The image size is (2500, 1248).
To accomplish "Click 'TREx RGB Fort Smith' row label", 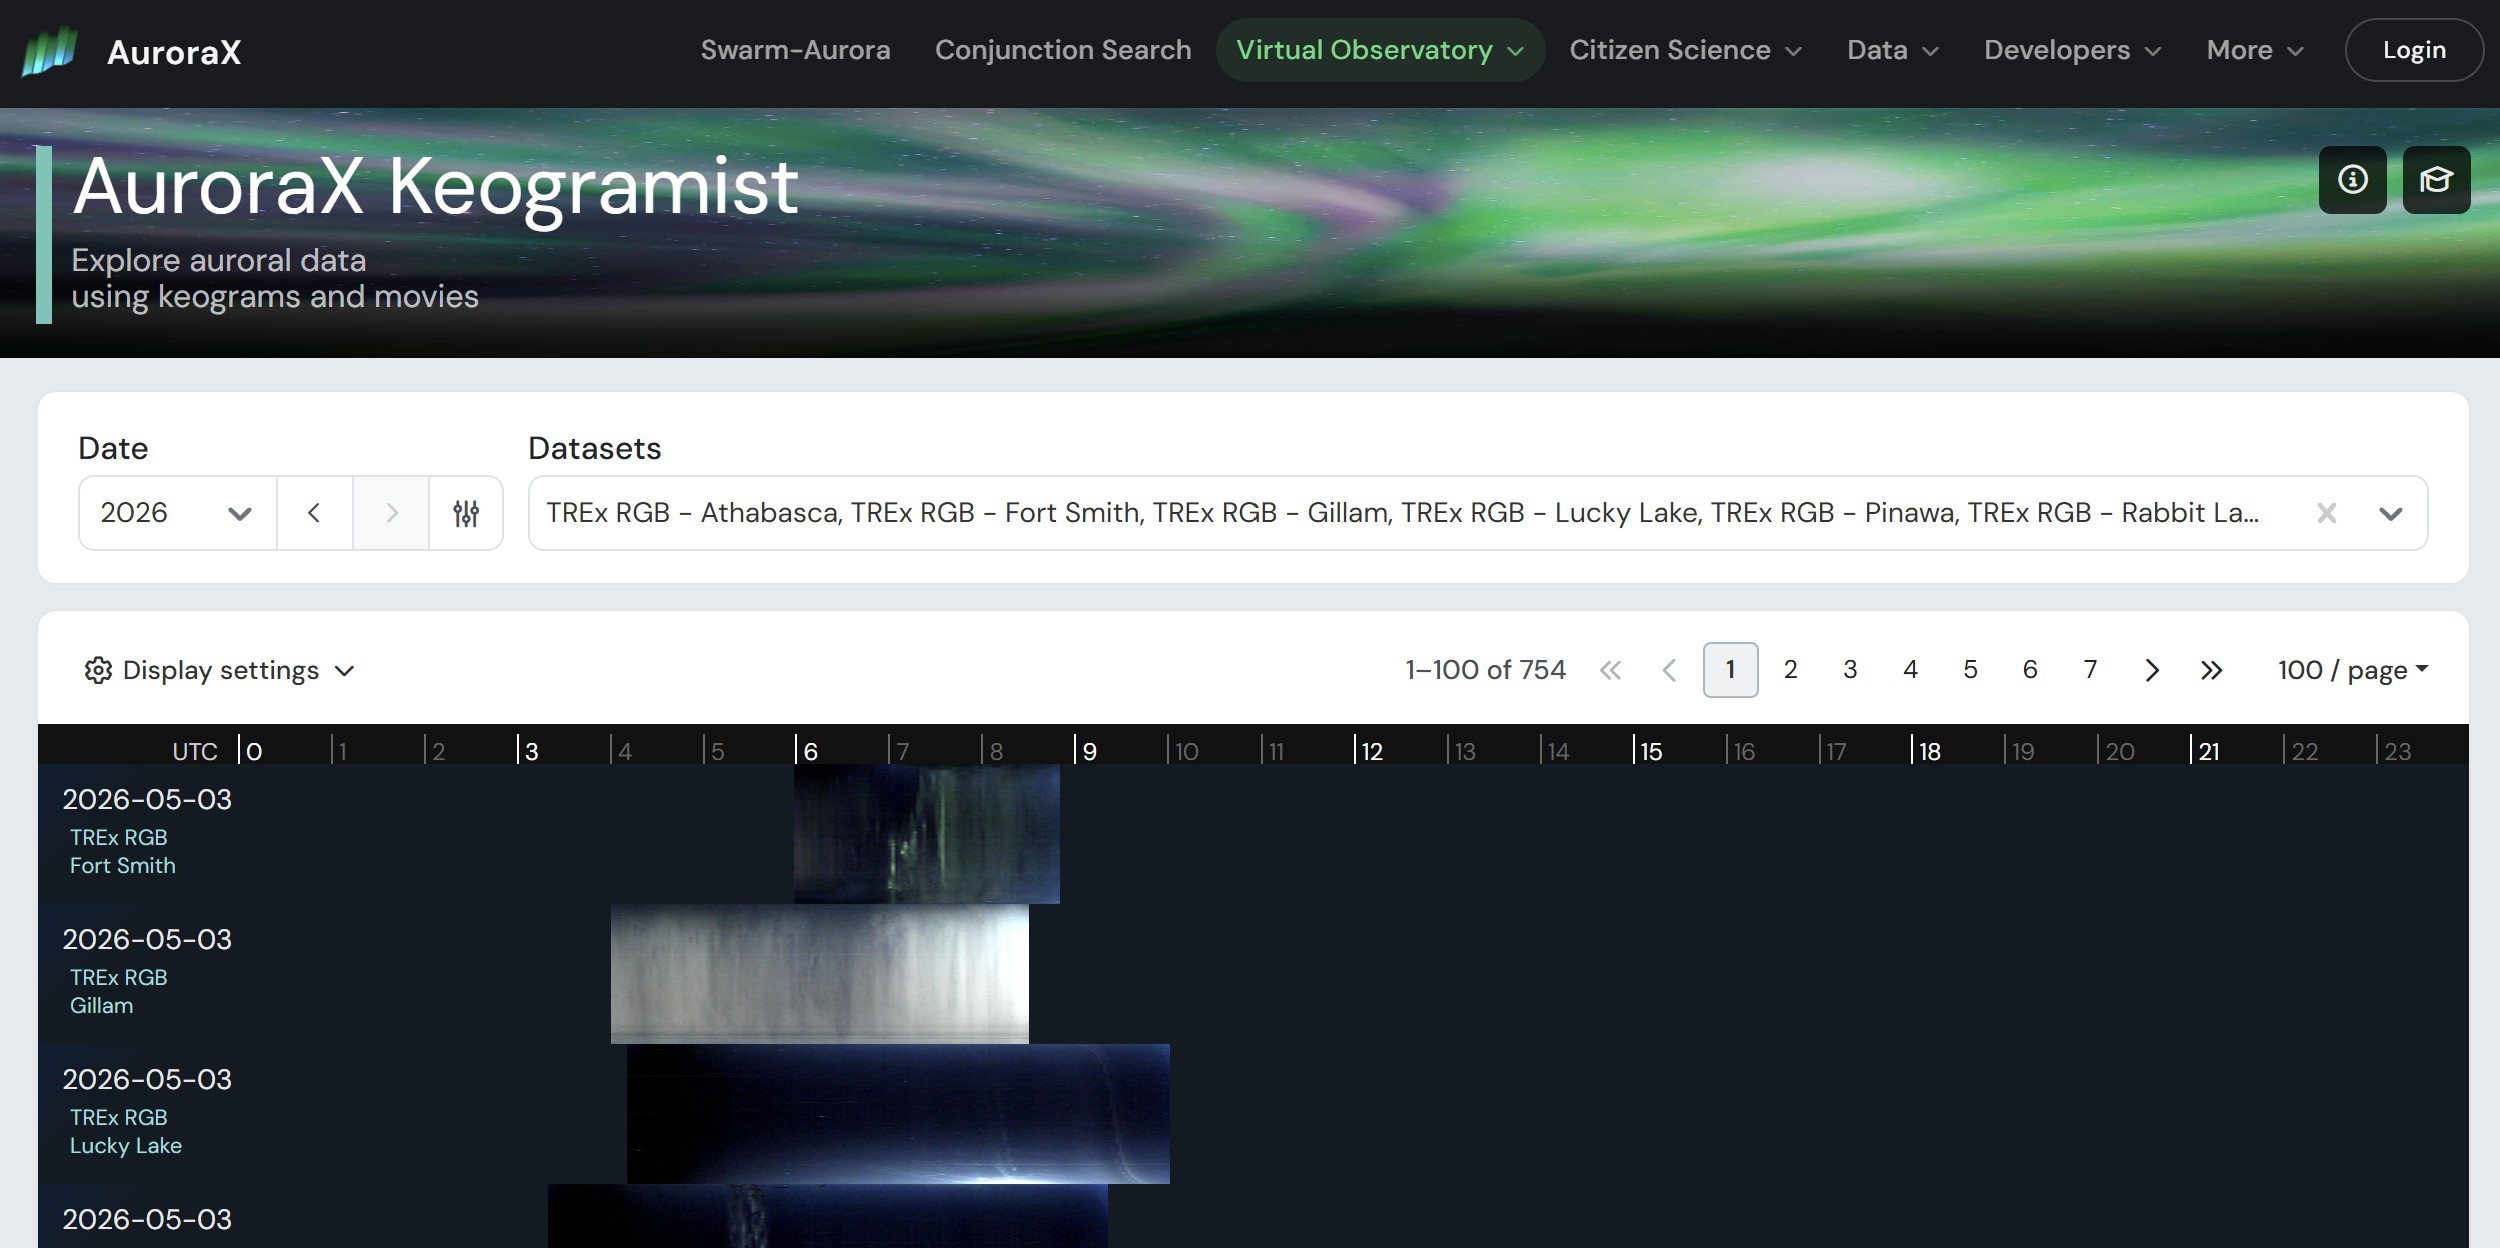I will point(122,852).
